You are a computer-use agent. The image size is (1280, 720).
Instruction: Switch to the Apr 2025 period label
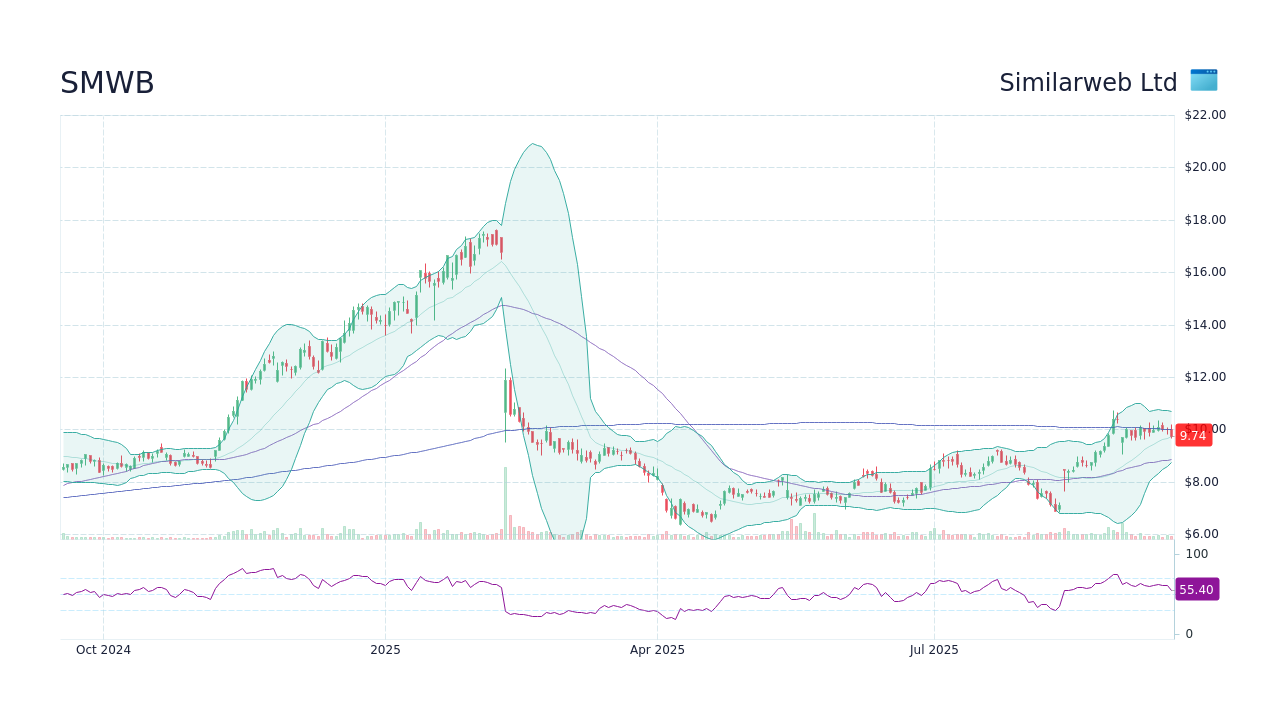click(x=658, y=649)
